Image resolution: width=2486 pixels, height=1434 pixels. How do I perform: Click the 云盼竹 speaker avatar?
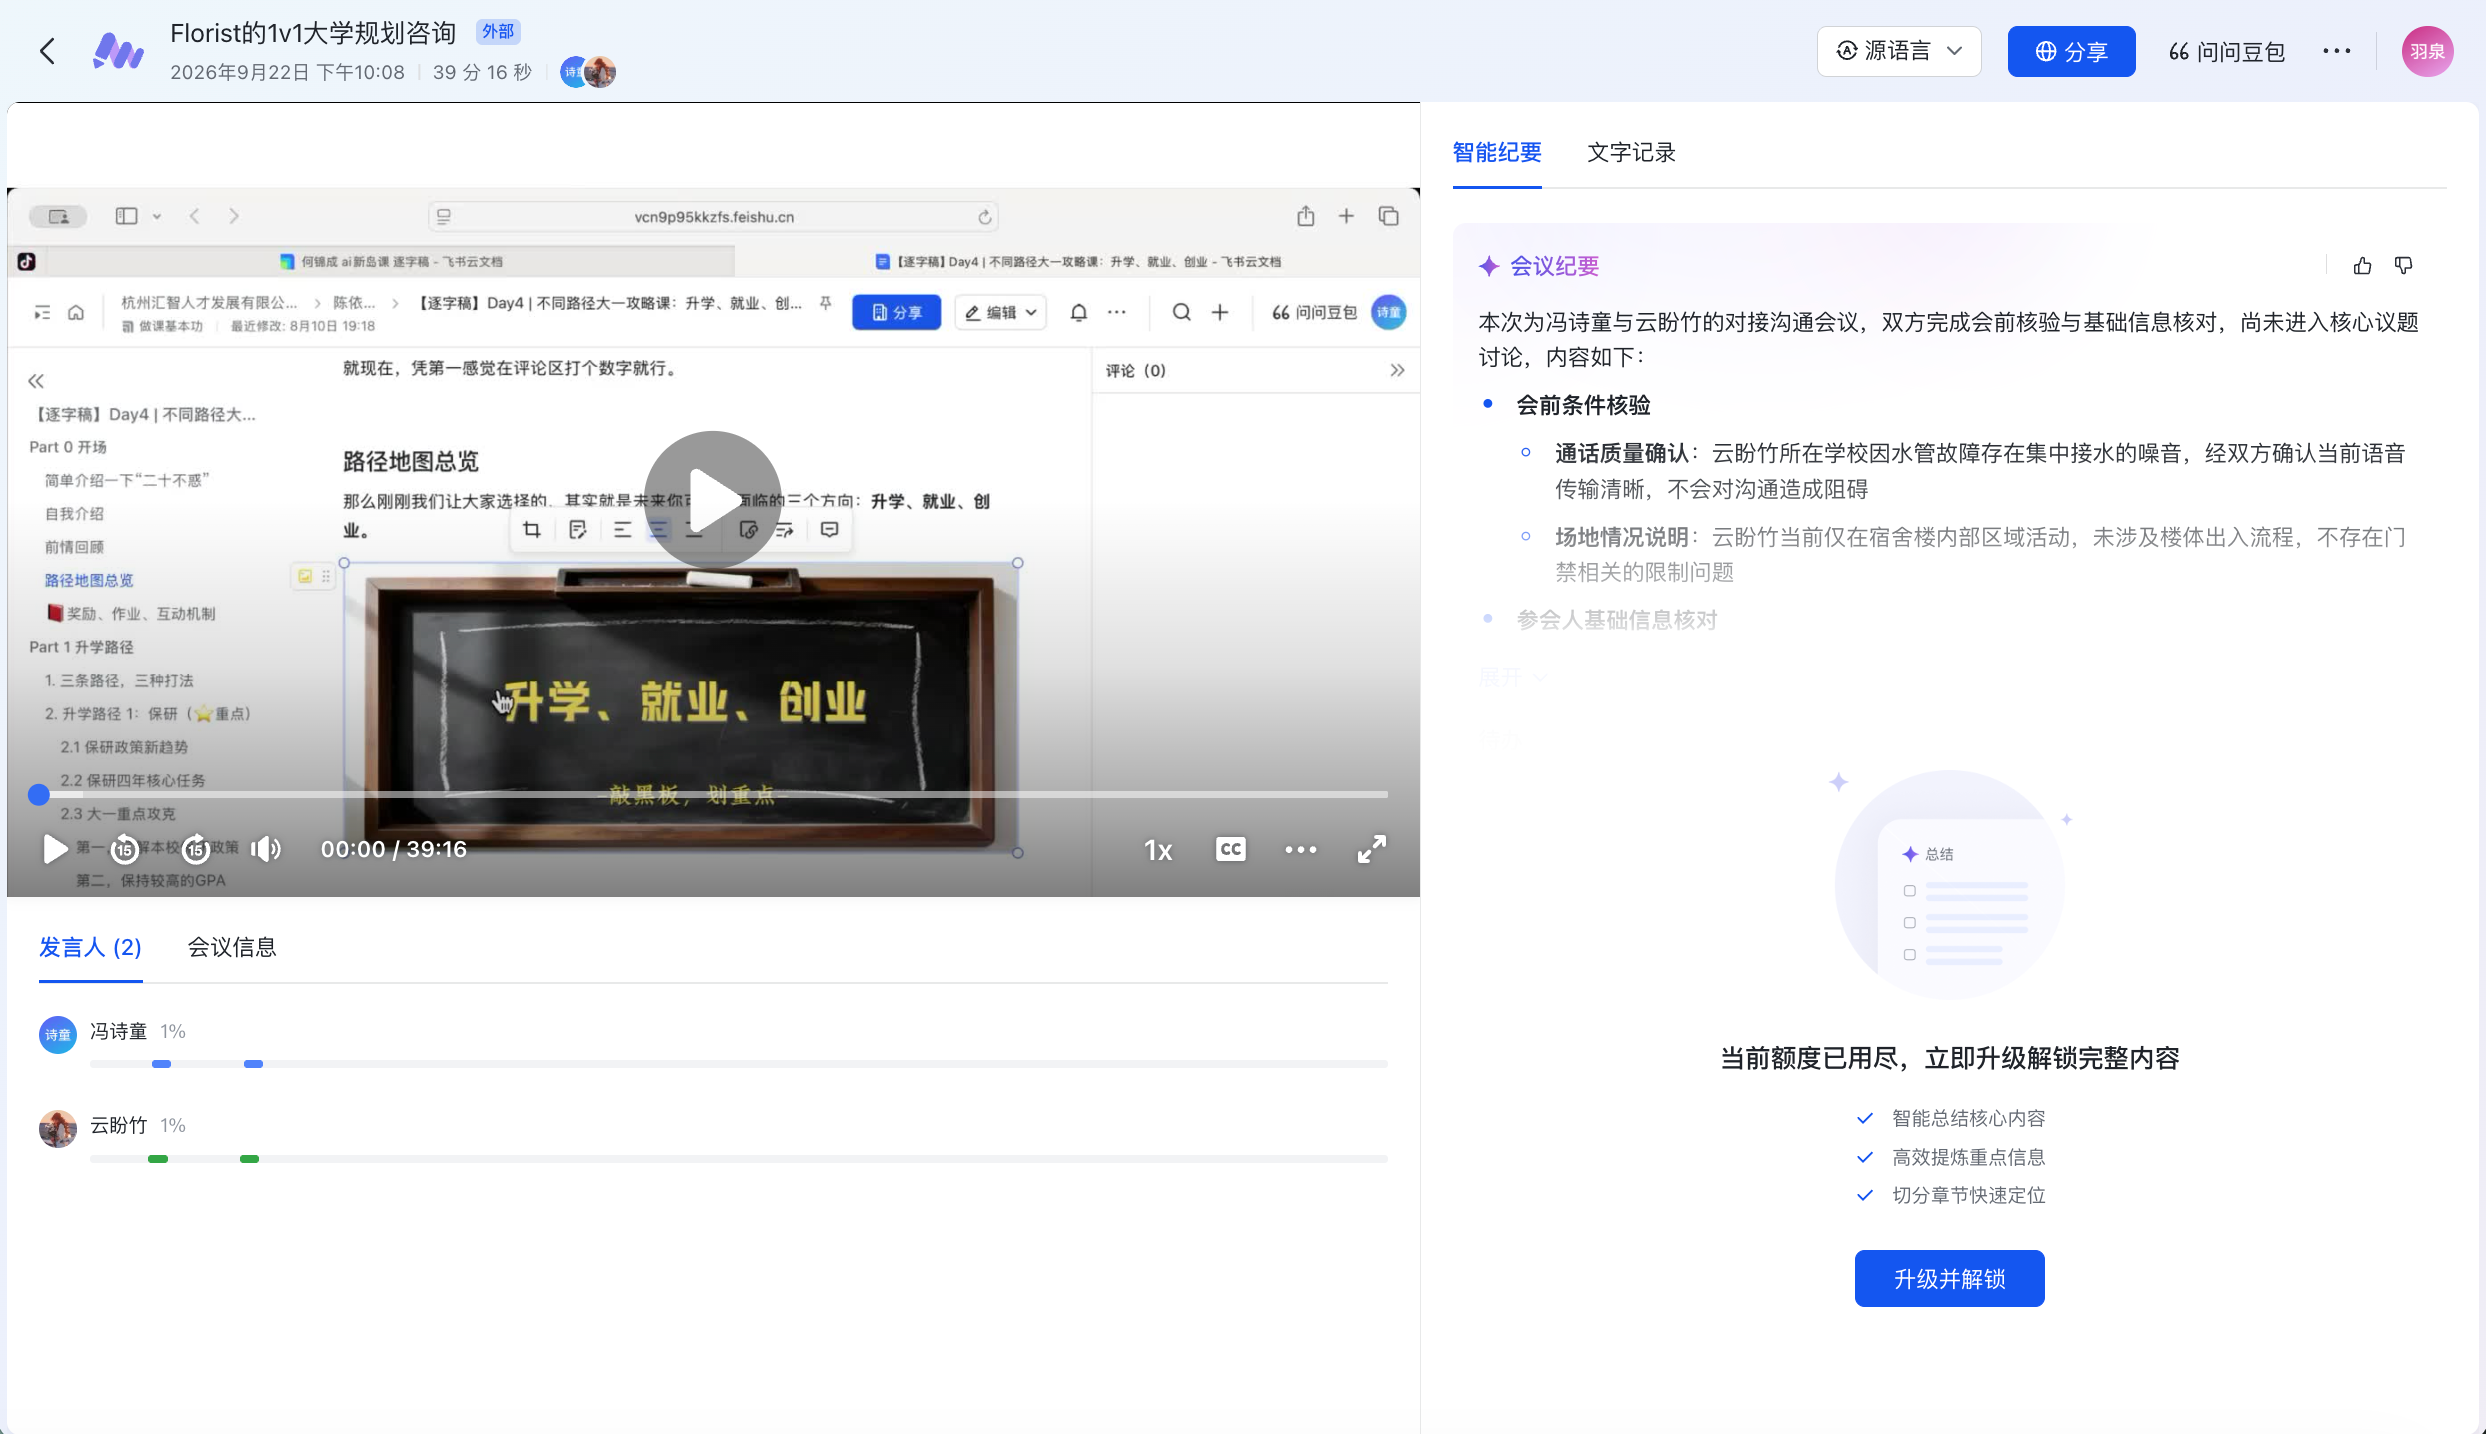(x=58, y=1129)
